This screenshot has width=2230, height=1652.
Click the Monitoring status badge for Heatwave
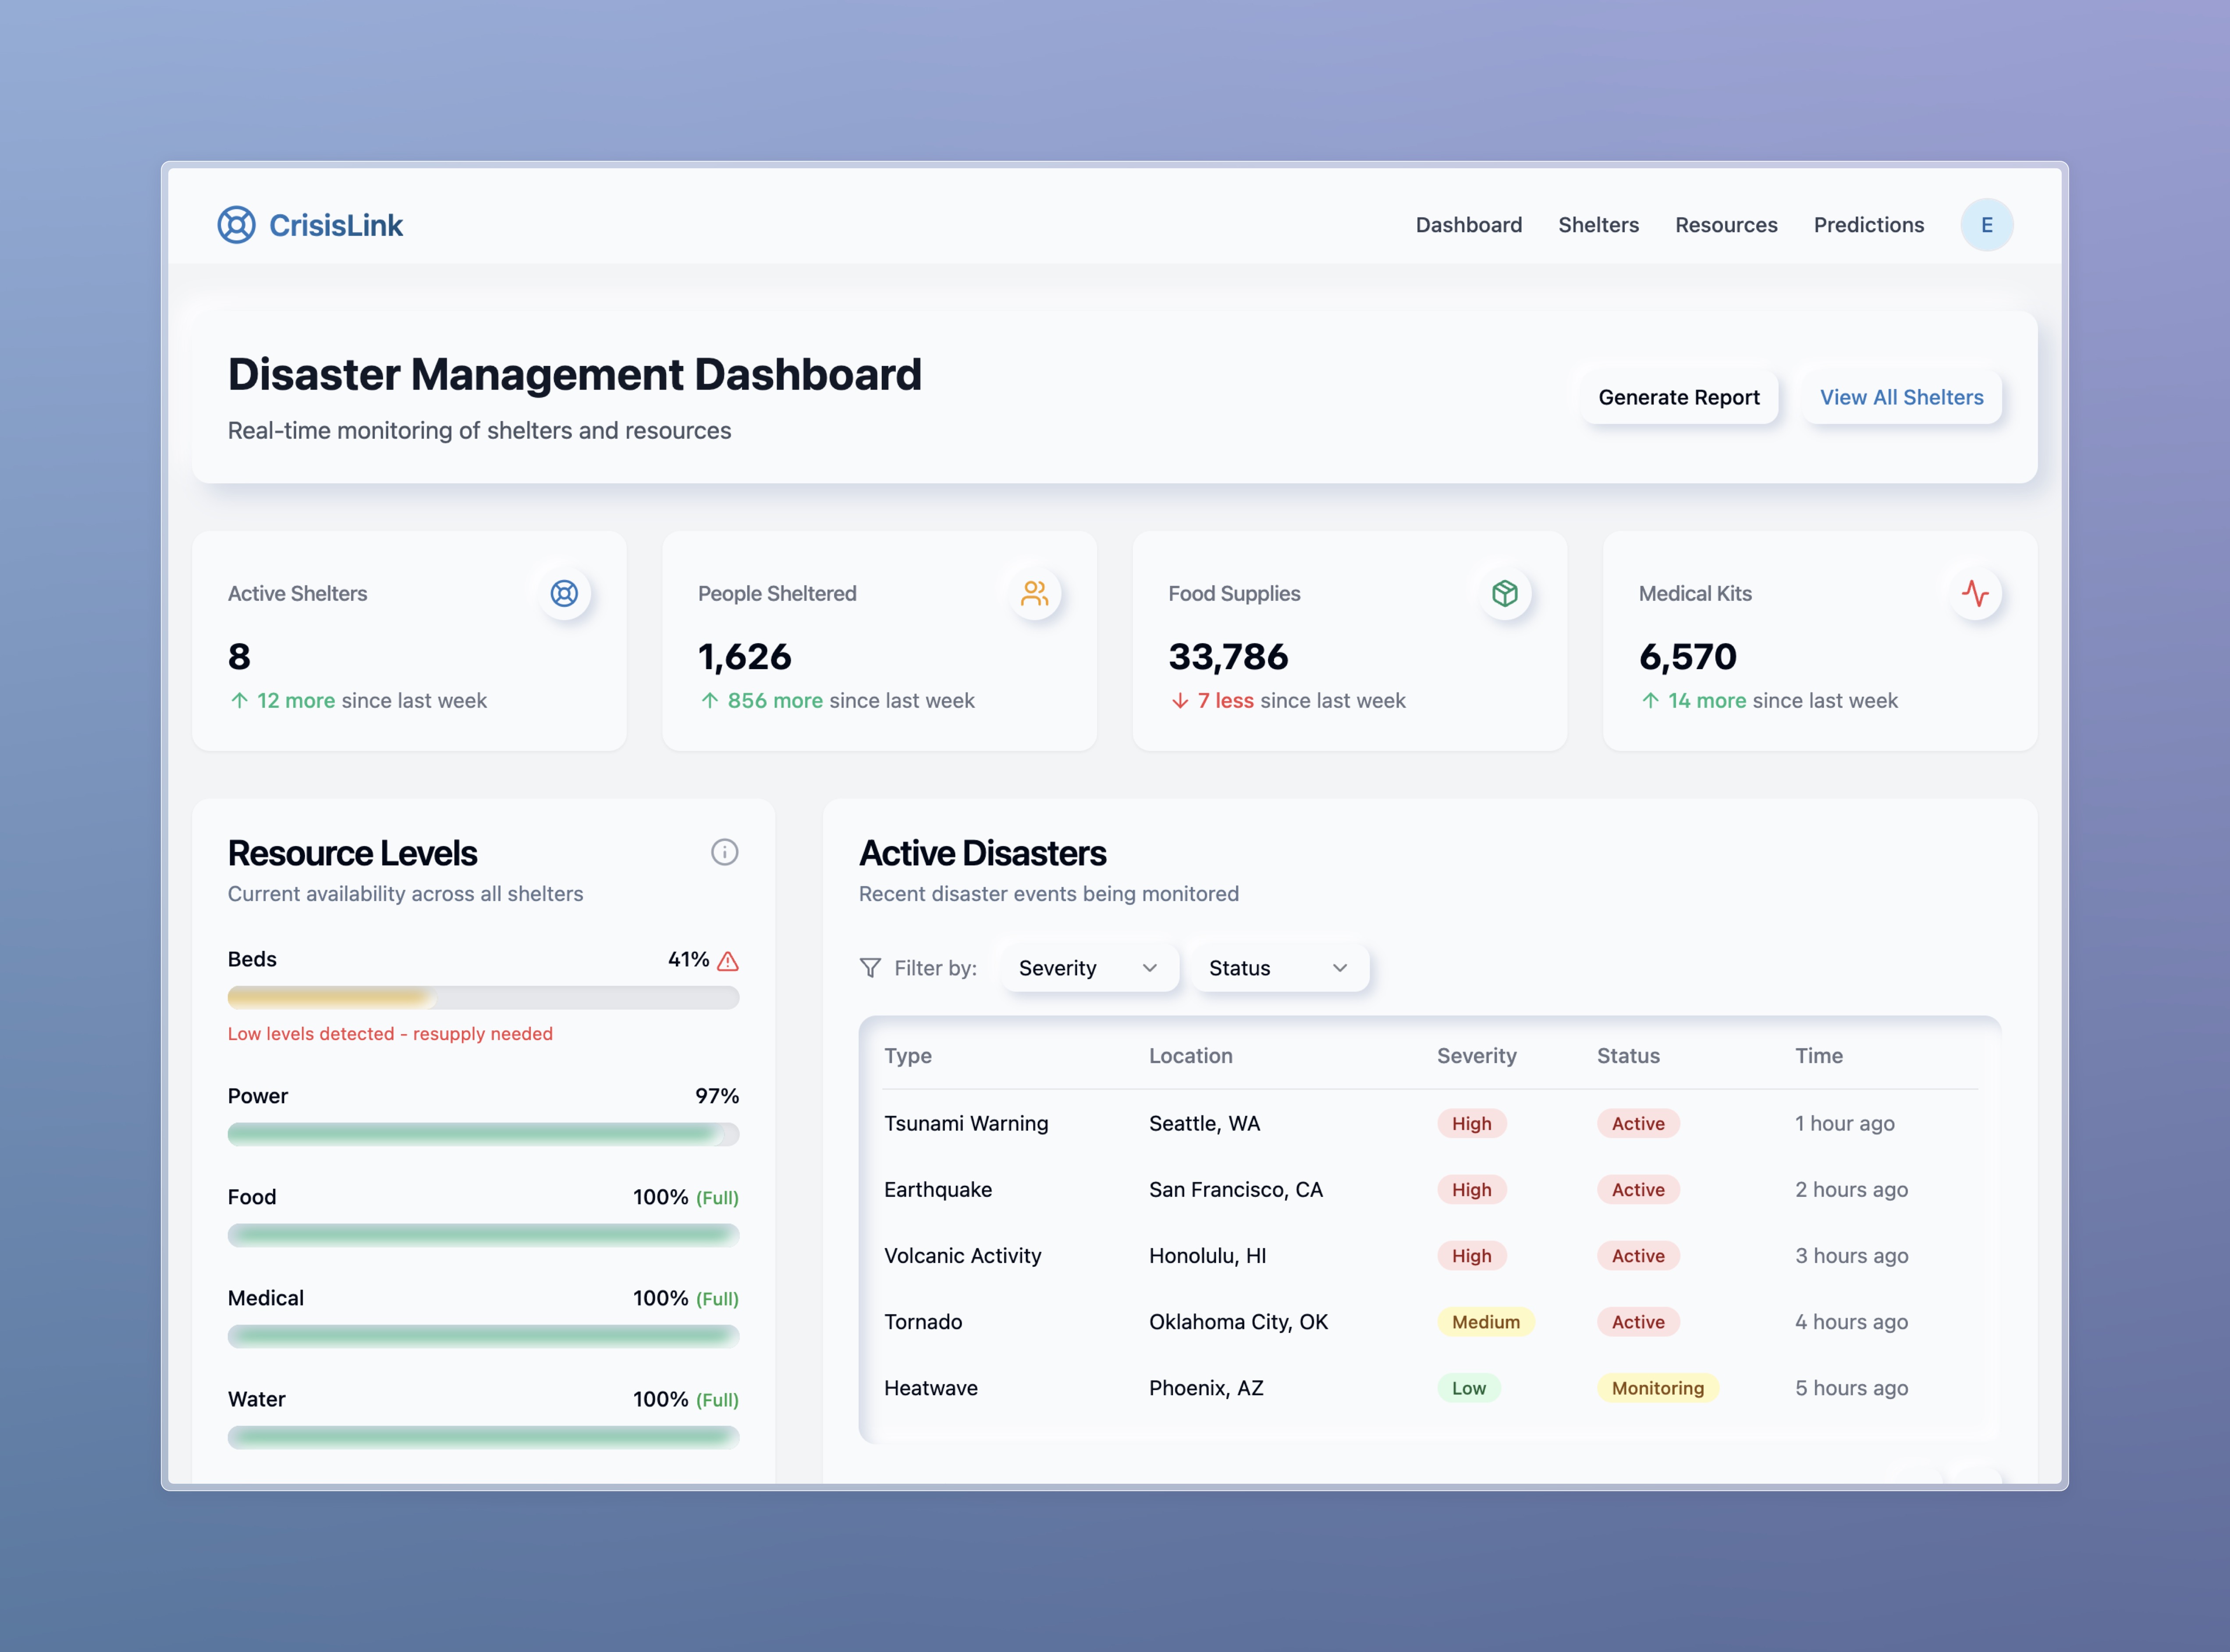1657,1388
